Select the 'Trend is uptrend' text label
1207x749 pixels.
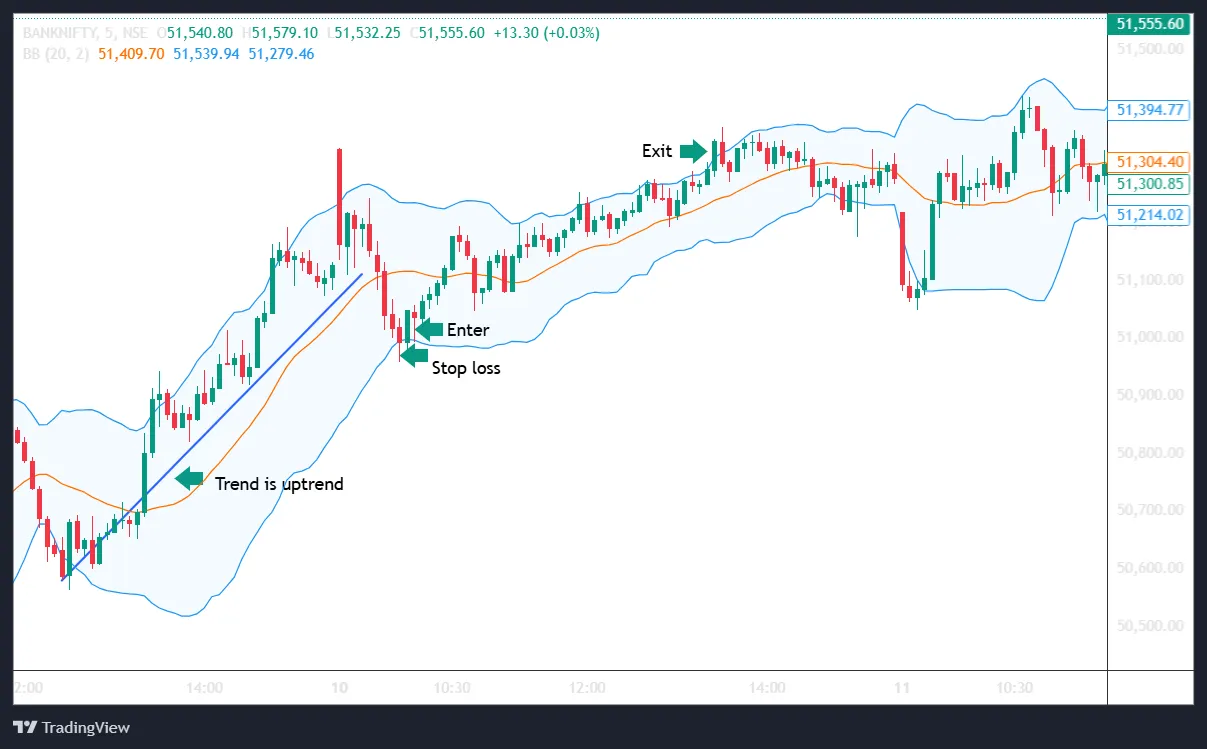279,484
